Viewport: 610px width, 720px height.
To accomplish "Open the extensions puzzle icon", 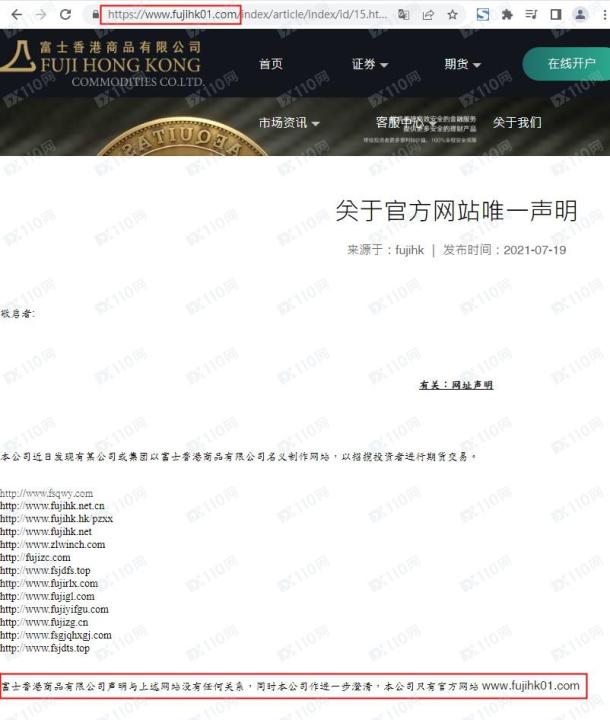I will [507, 15].
